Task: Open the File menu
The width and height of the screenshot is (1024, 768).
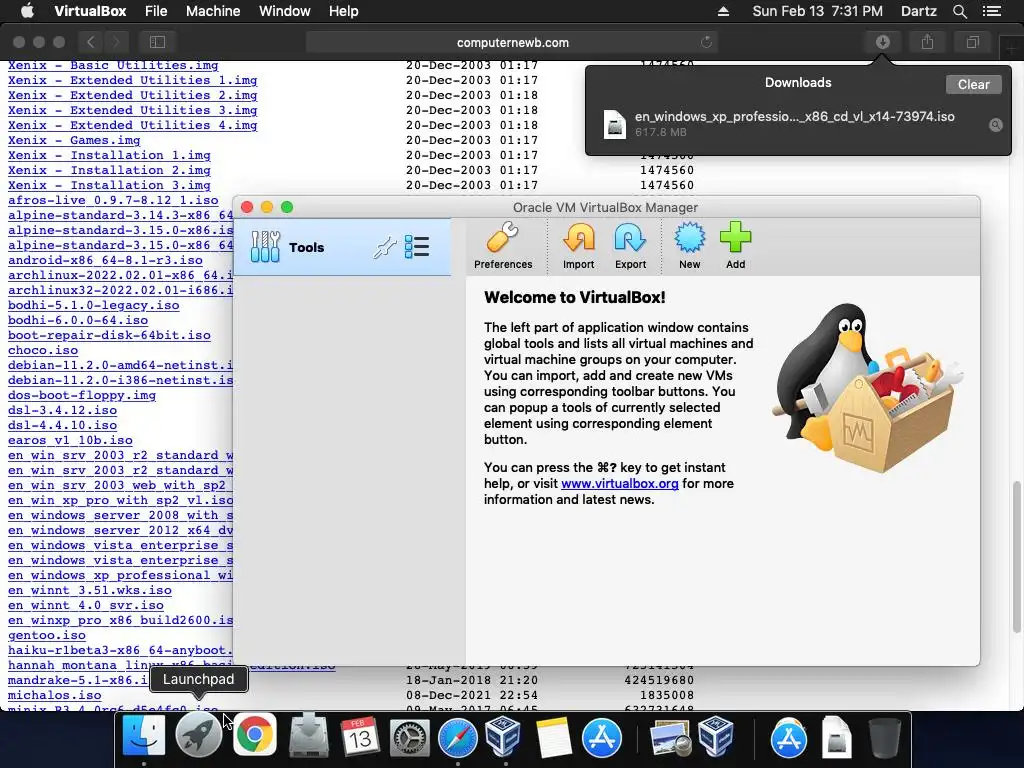Action: pyautogui.click(x=156, y=11)
